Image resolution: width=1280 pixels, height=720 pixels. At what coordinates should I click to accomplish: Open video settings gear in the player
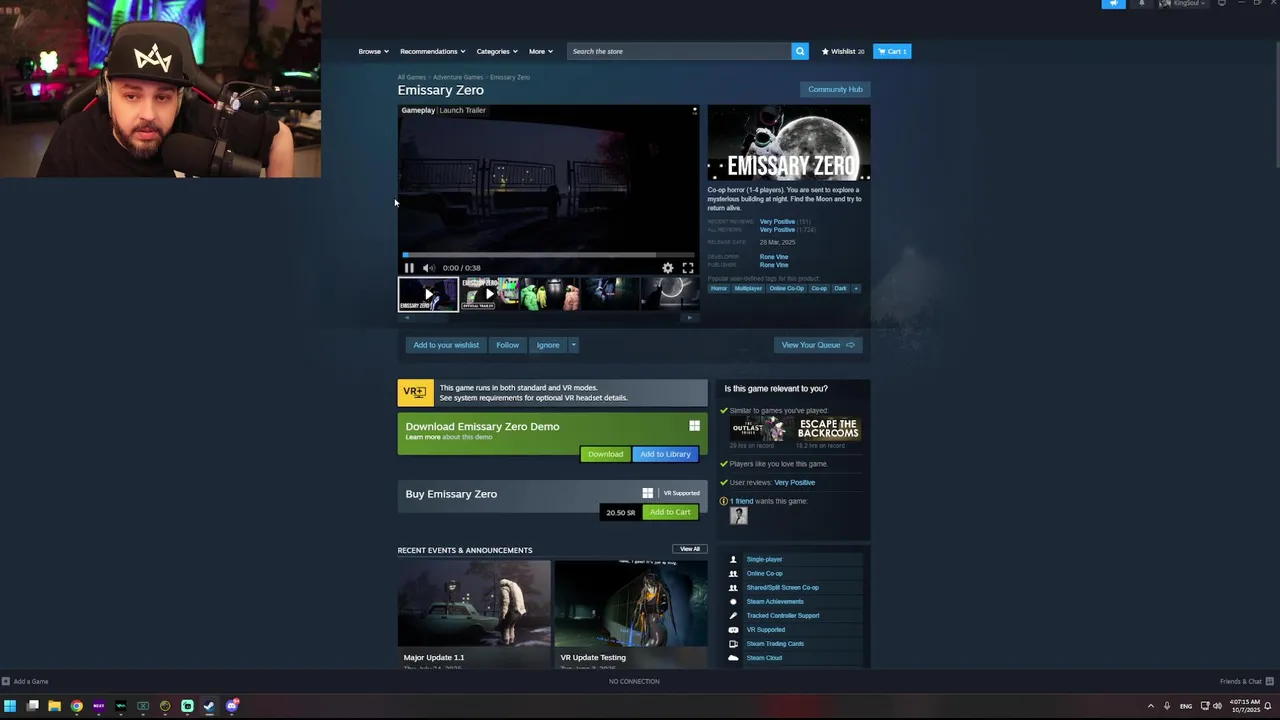click(x=668, y=268)
